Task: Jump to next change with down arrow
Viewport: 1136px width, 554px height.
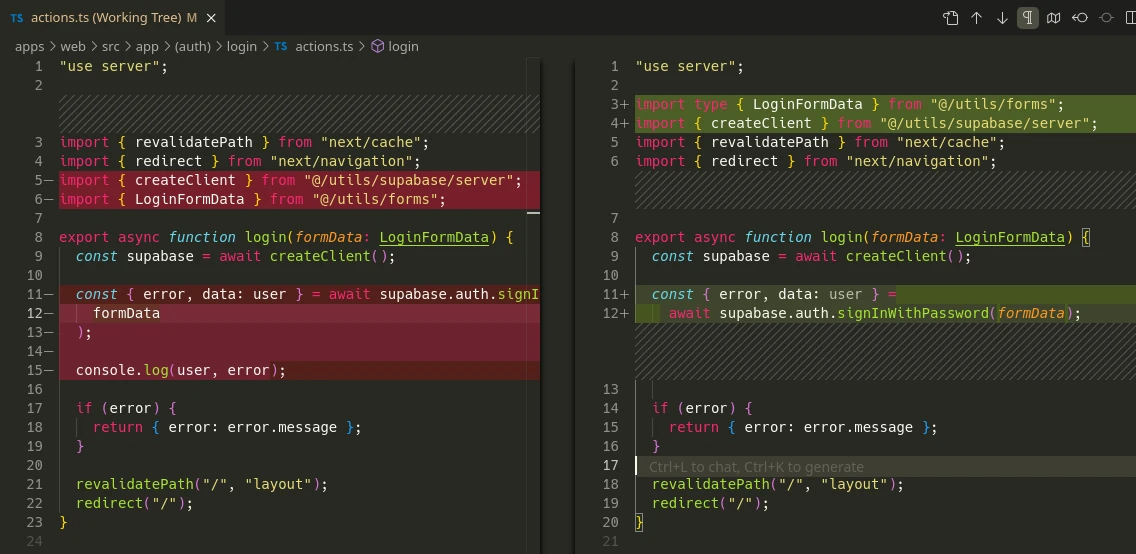Action: click(1002, 18)
